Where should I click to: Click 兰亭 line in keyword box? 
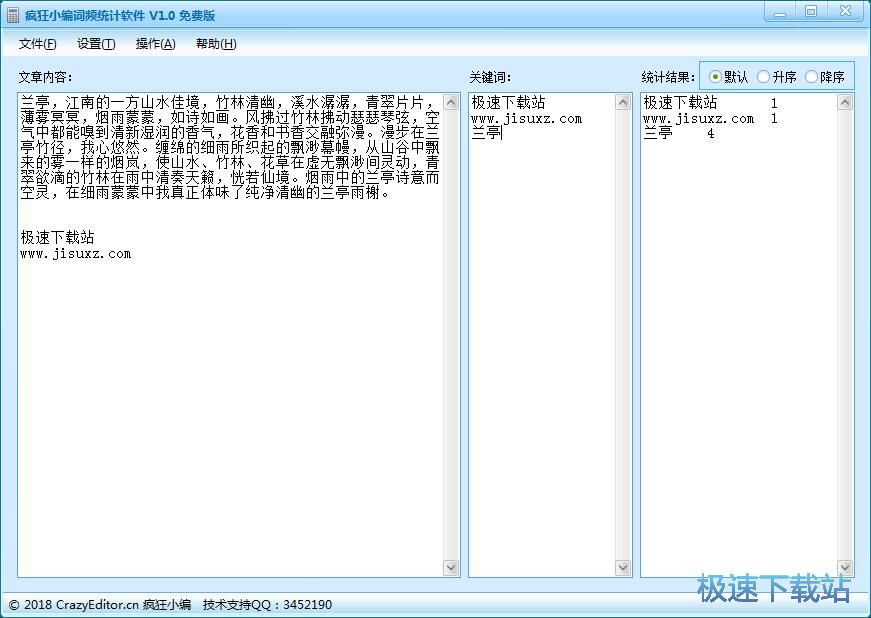point(486,133)
